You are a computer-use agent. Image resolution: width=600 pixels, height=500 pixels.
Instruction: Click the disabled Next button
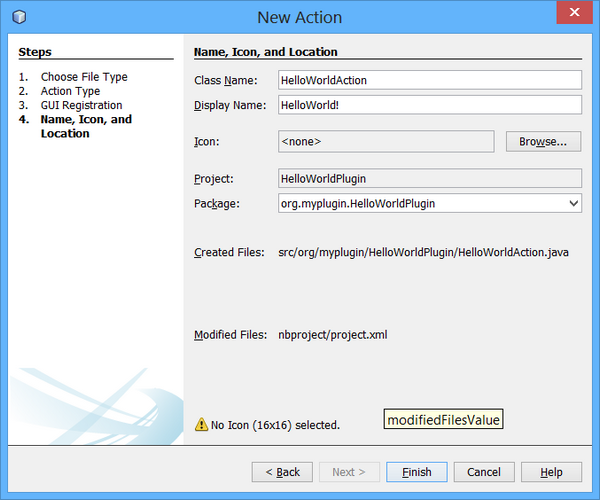click(349, 472)
